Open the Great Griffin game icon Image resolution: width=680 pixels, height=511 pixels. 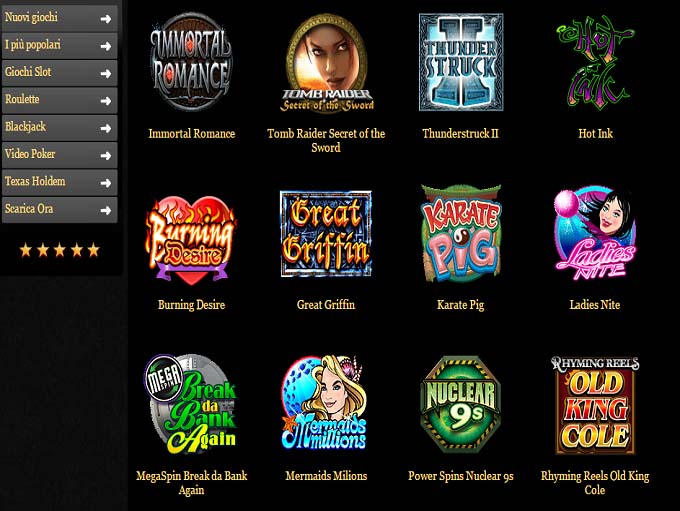pyautogui.click(x=326, y=234)
